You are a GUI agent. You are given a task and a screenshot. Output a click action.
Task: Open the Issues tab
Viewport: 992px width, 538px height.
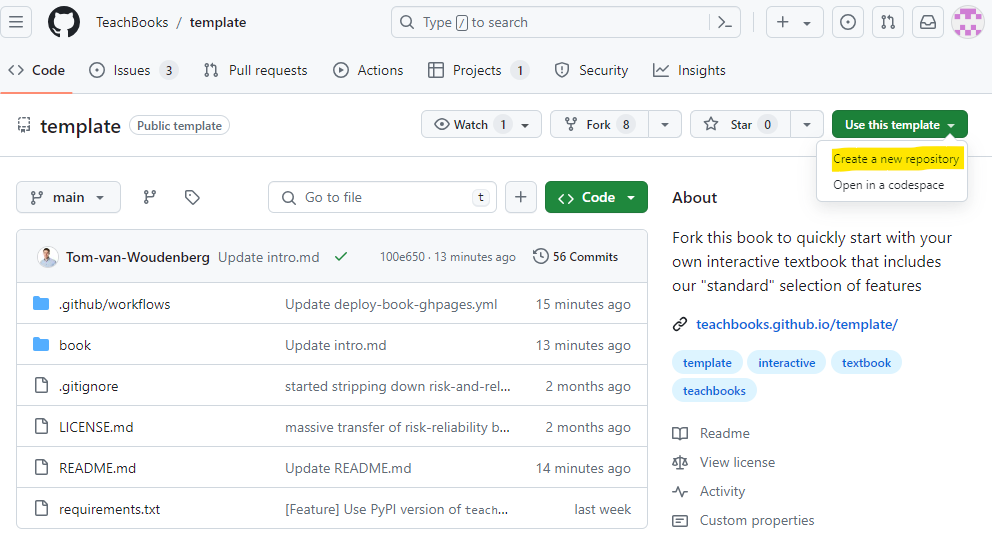[x=133, y=70]
